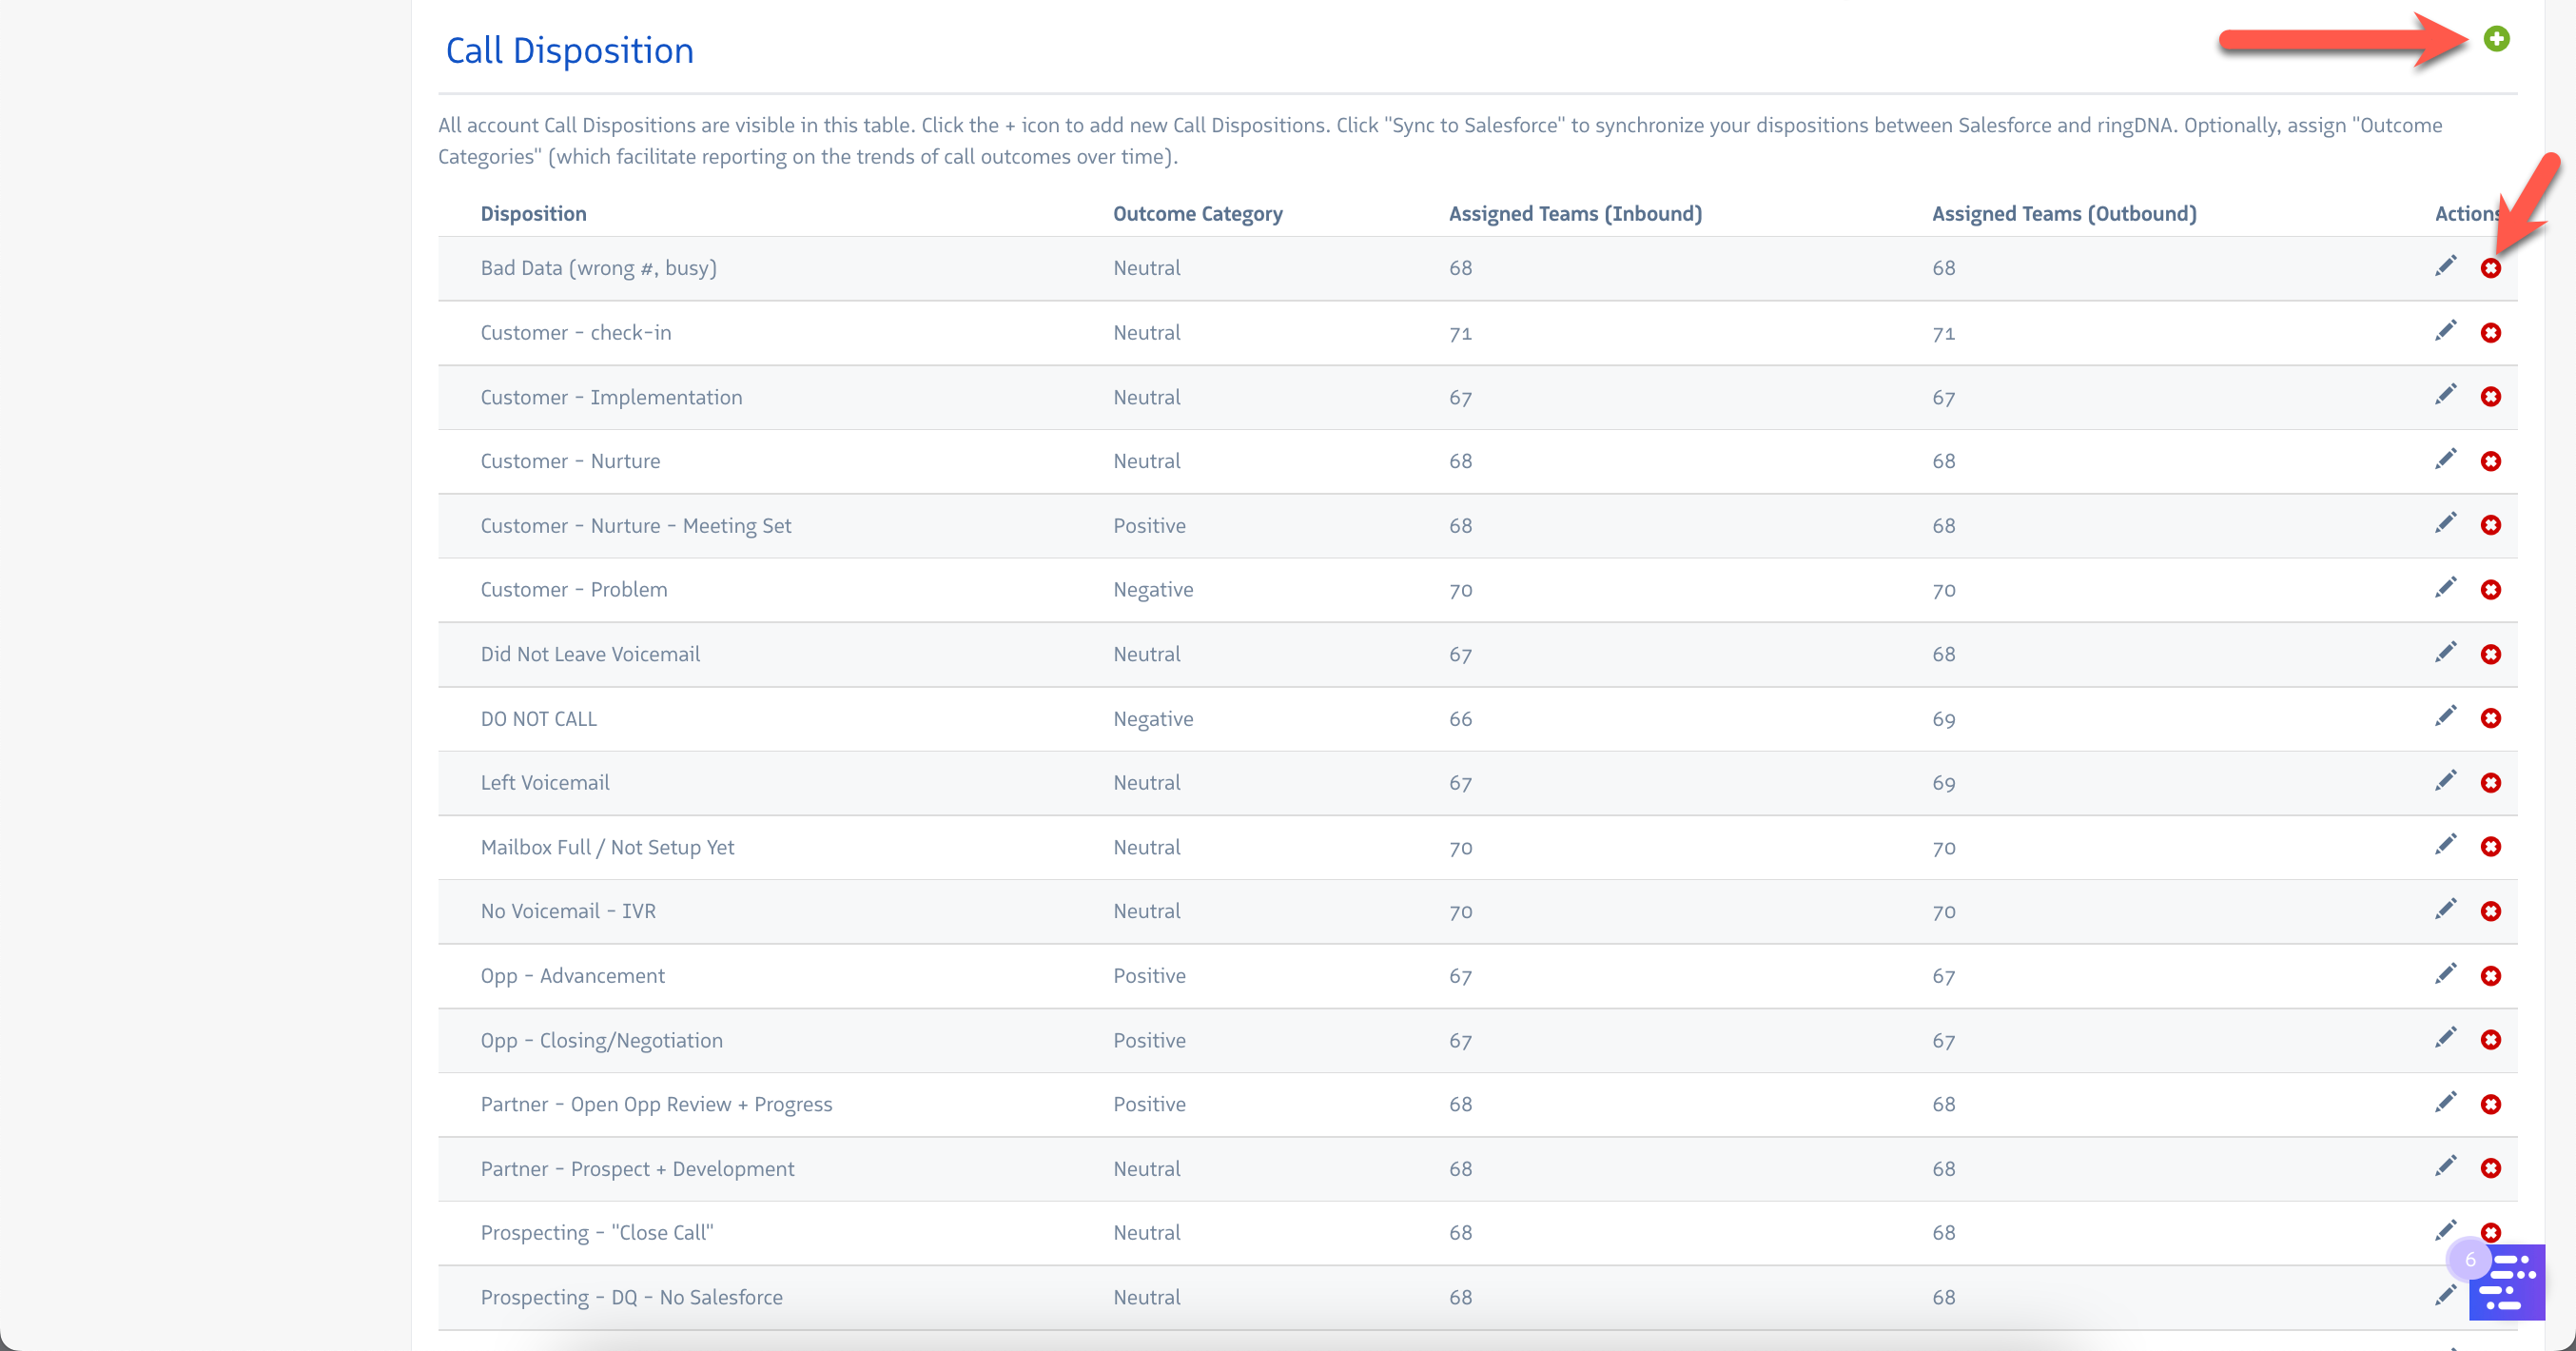2576x1351 pixels.
Task: Edit the DO NOT CALL disposition
Action: (x=2445, y=716)
